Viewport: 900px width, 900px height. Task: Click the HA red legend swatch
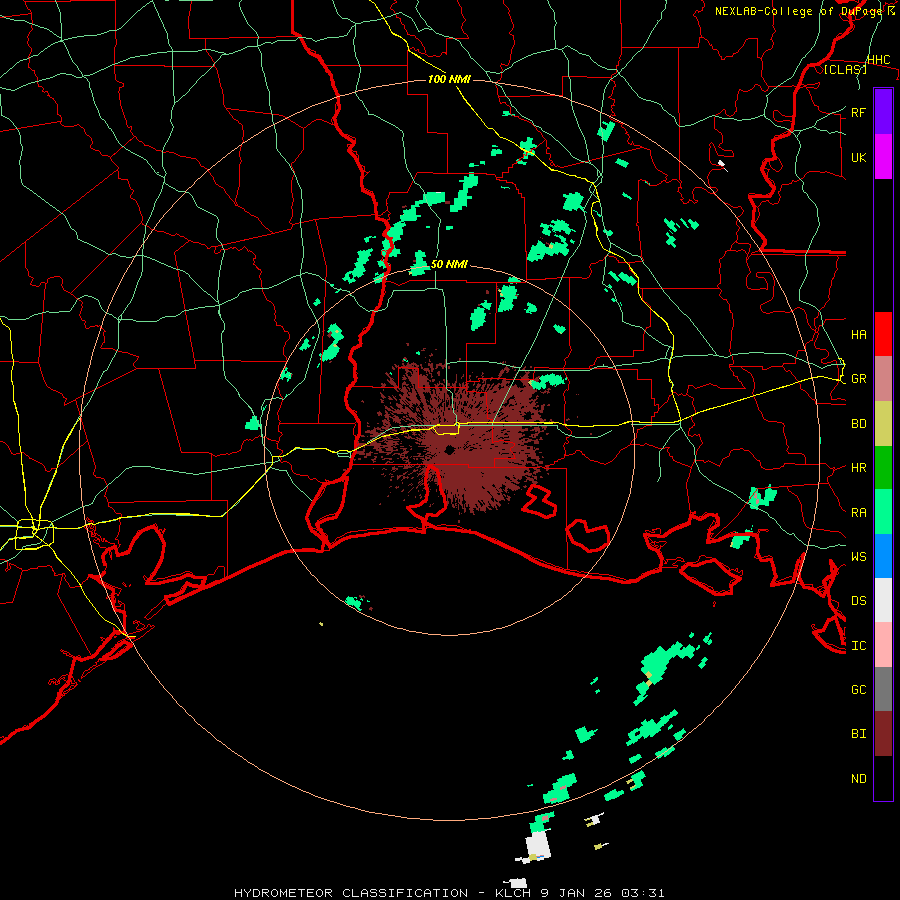point(883,334)
